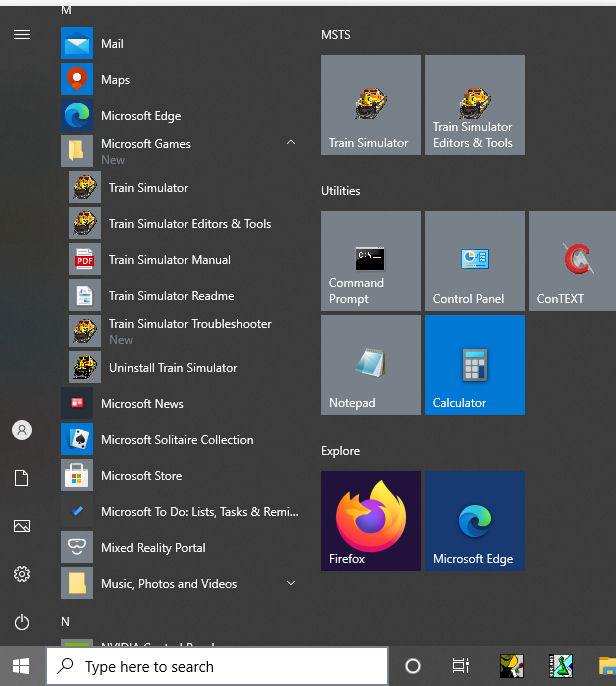This screenshot has height=686, width=616.
Task: Click the Train Simulator tile in MSTS group
Action: [371, 105]
